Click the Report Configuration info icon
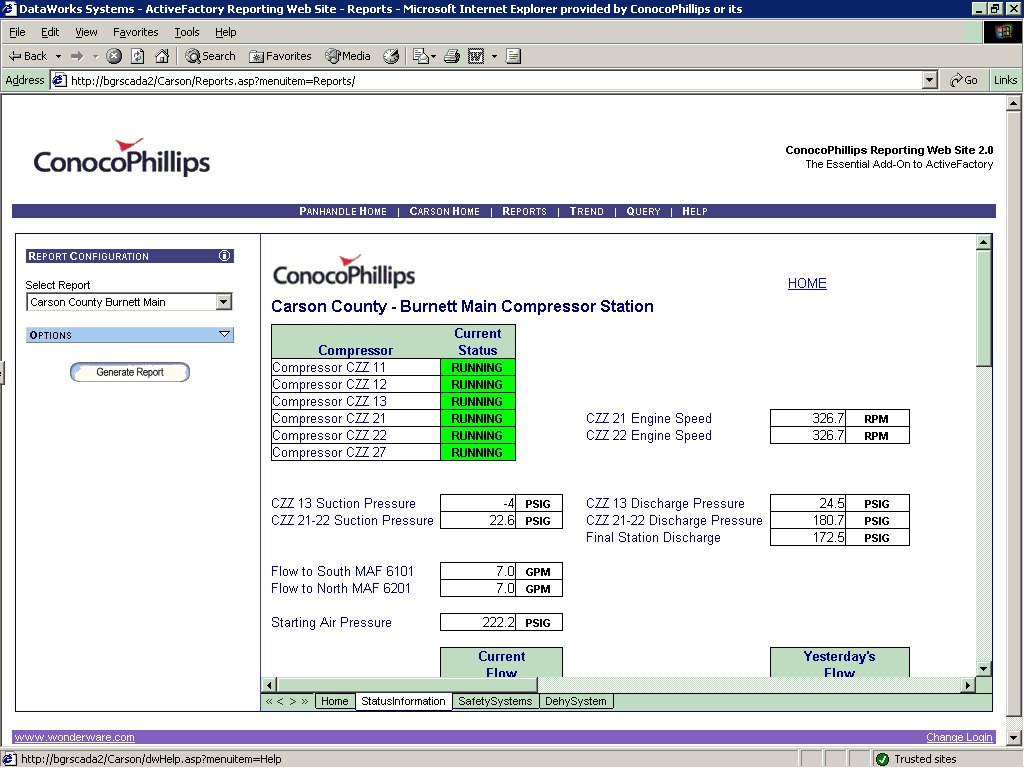The height and width of the screenshot is (768, 1024). [225, 256]
